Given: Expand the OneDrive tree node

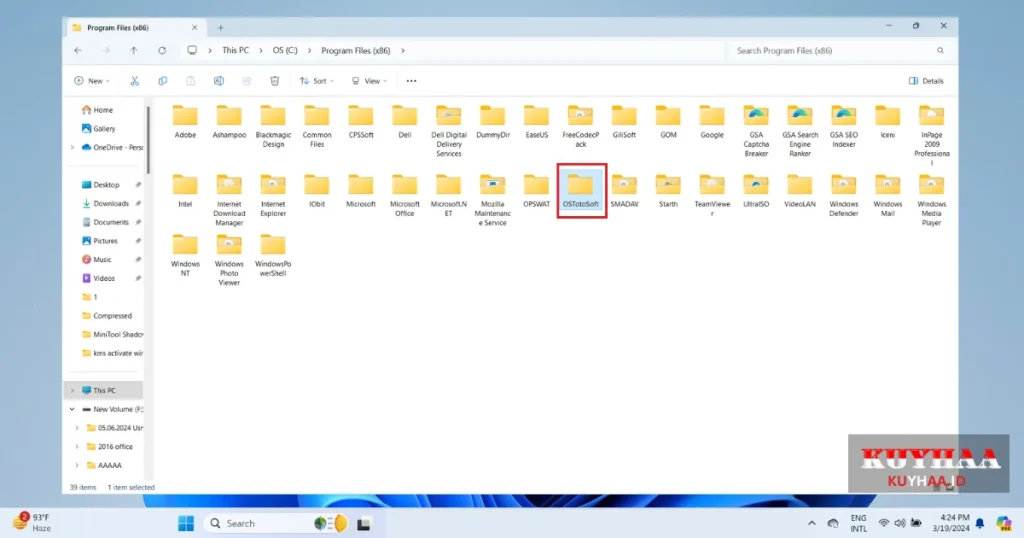Looking at the screenshot, I should (72, 148).
